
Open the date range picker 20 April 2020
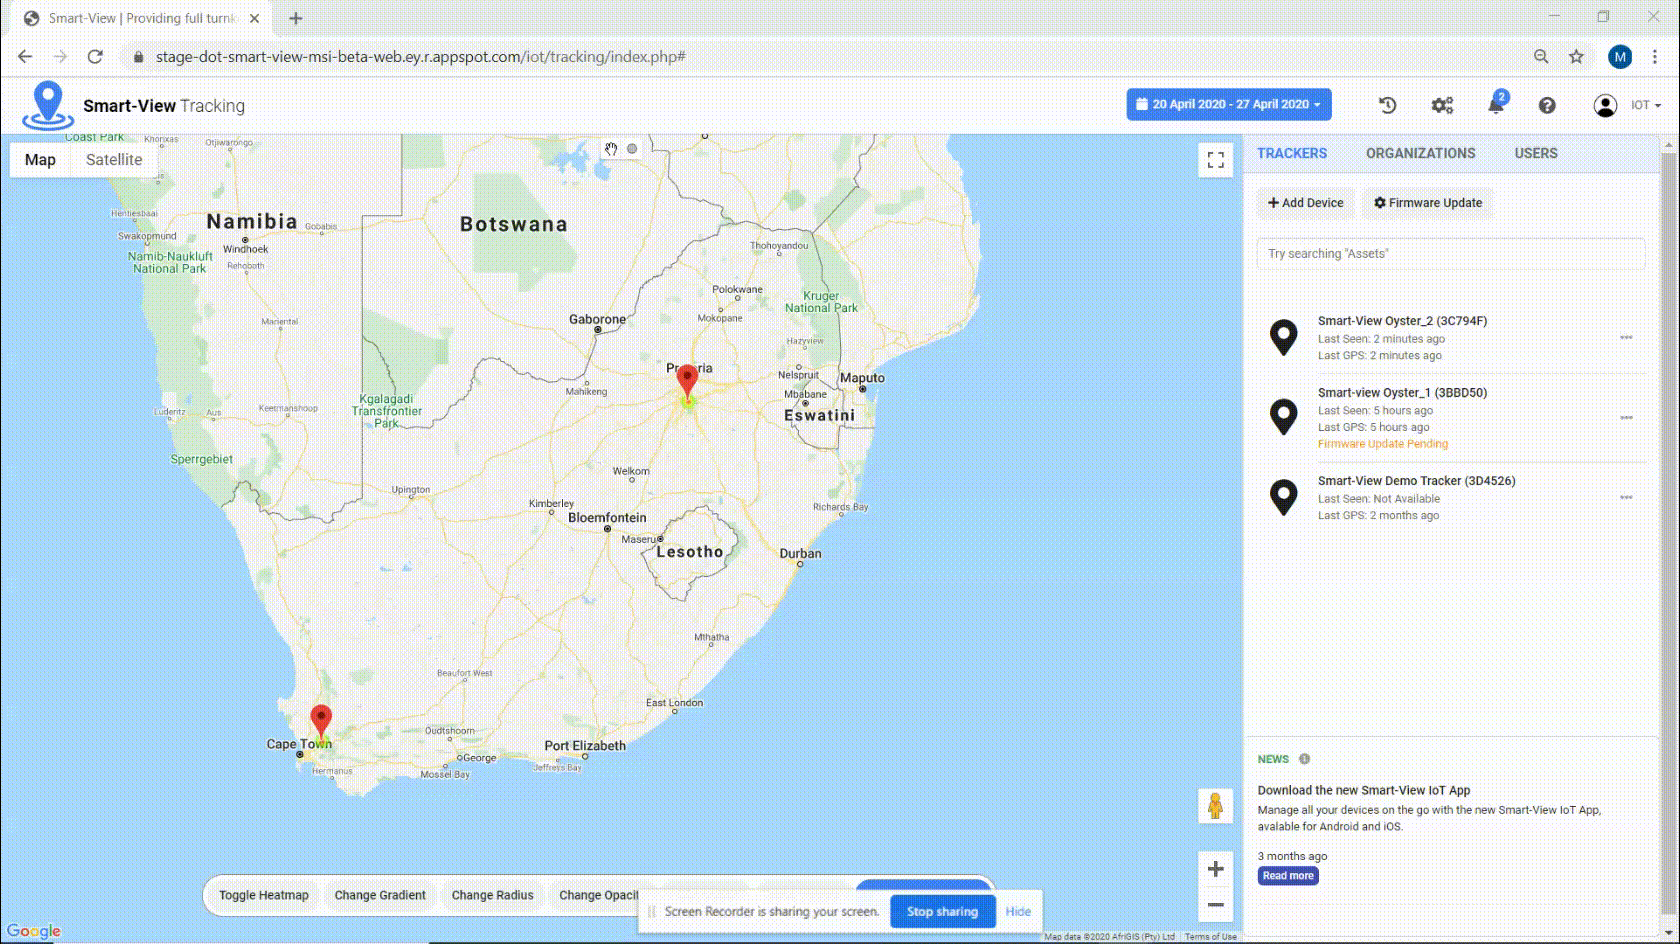click(1229, 104)
